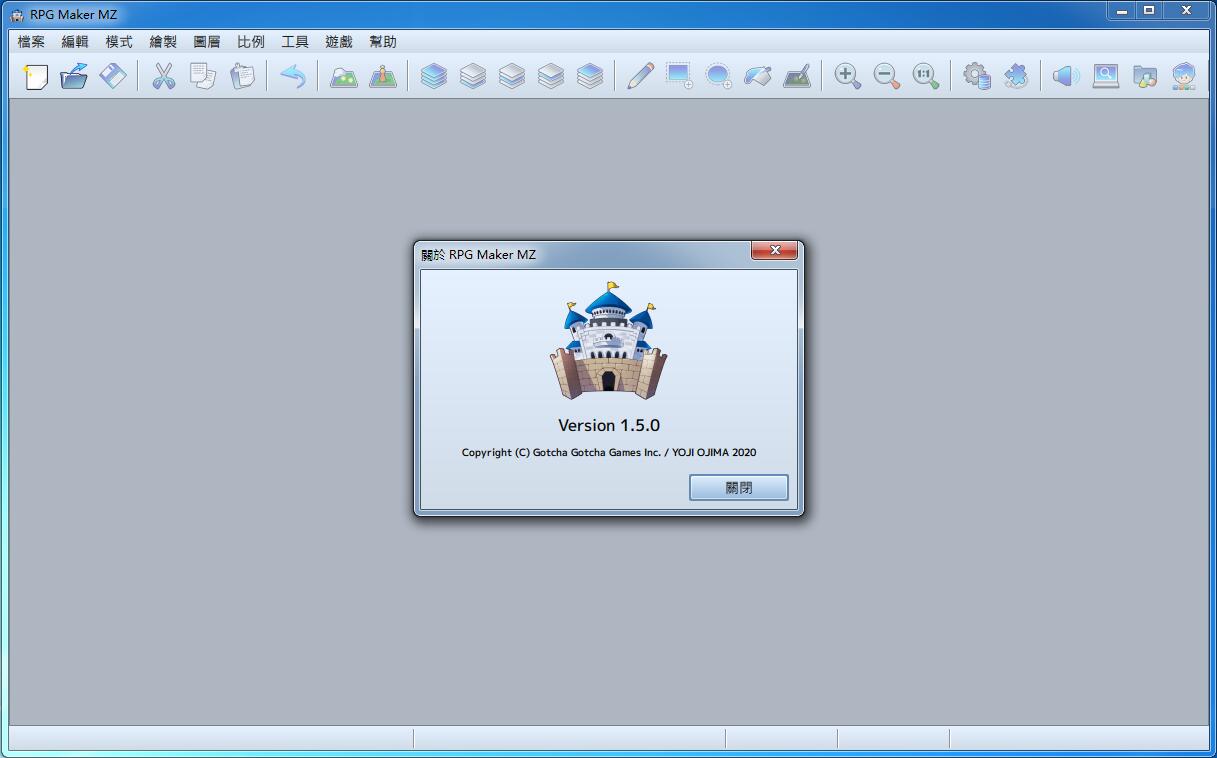Create a new project from the toolbar
This screenshot has width=1217, height=758.
click(x=36, y=76)
